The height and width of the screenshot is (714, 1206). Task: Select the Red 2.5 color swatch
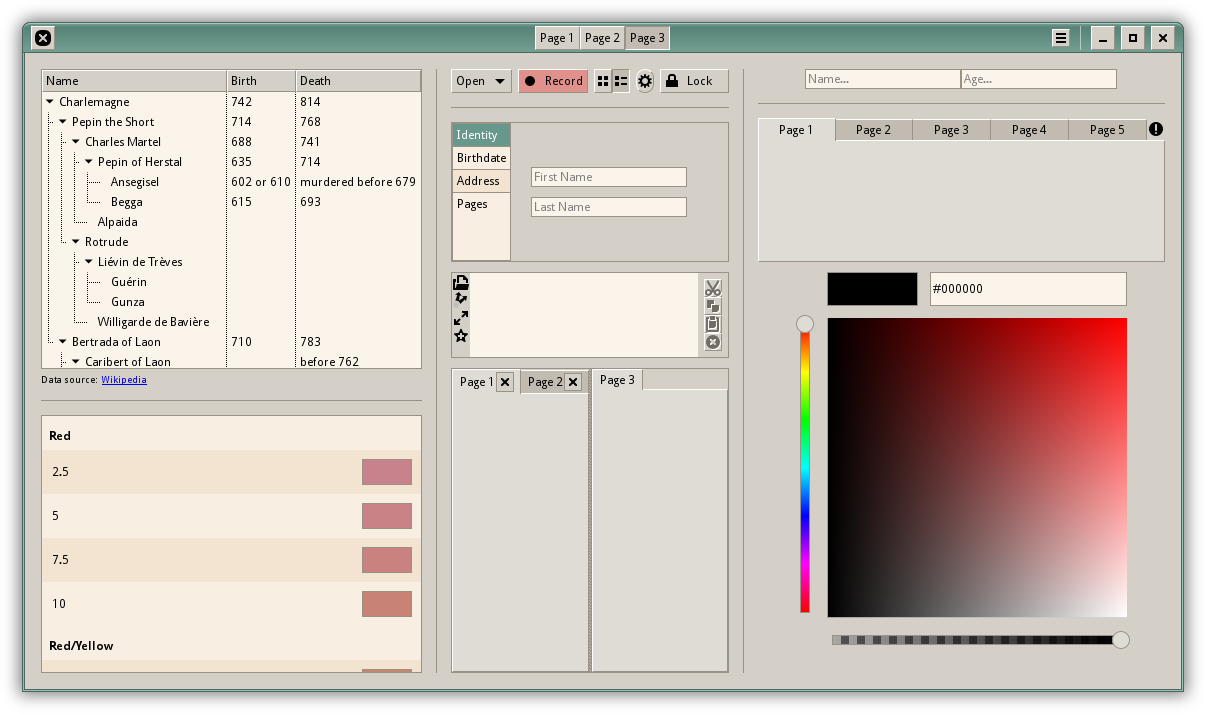(x=387, y=472)
